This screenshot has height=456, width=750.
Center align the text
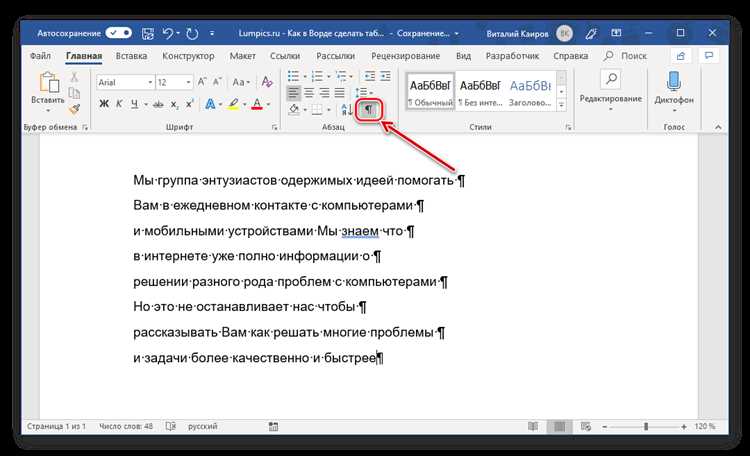tap(309, 93)
